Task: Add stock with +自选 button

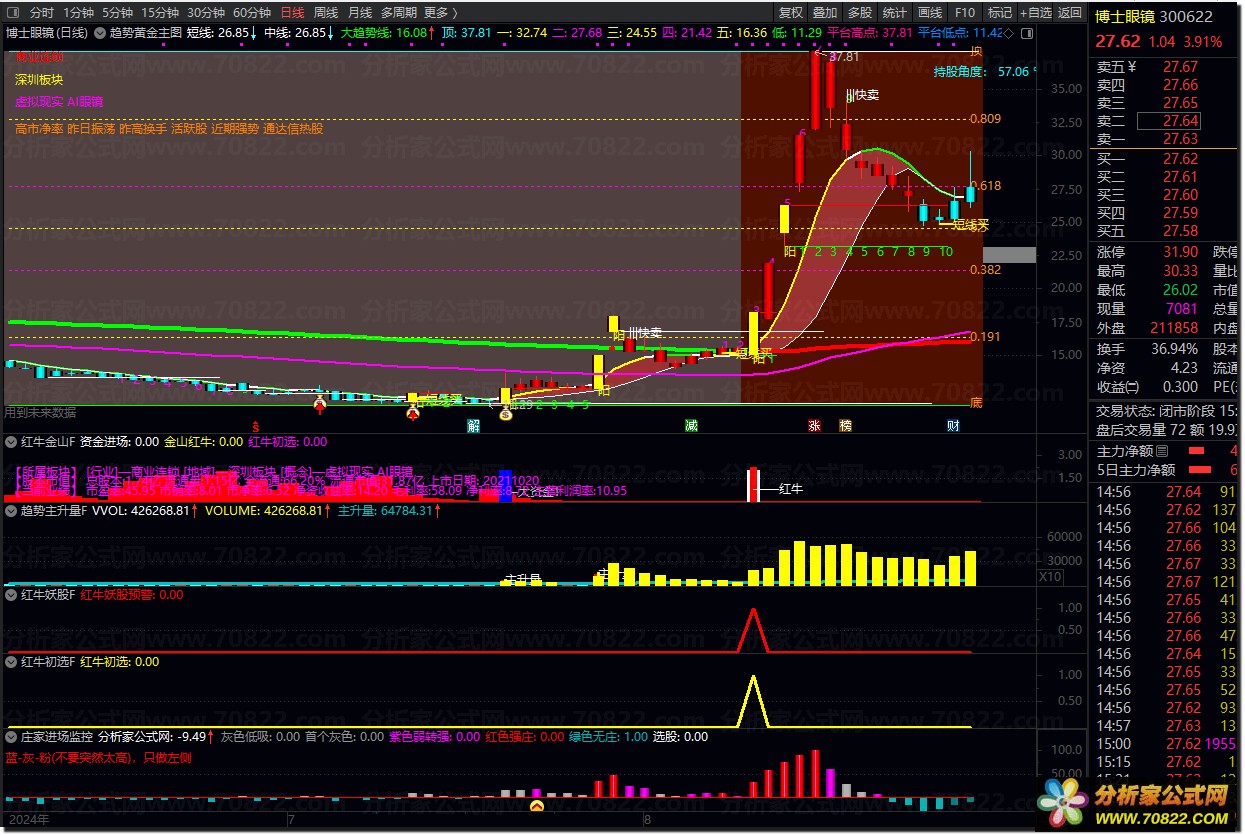Action: point(1035,13)
